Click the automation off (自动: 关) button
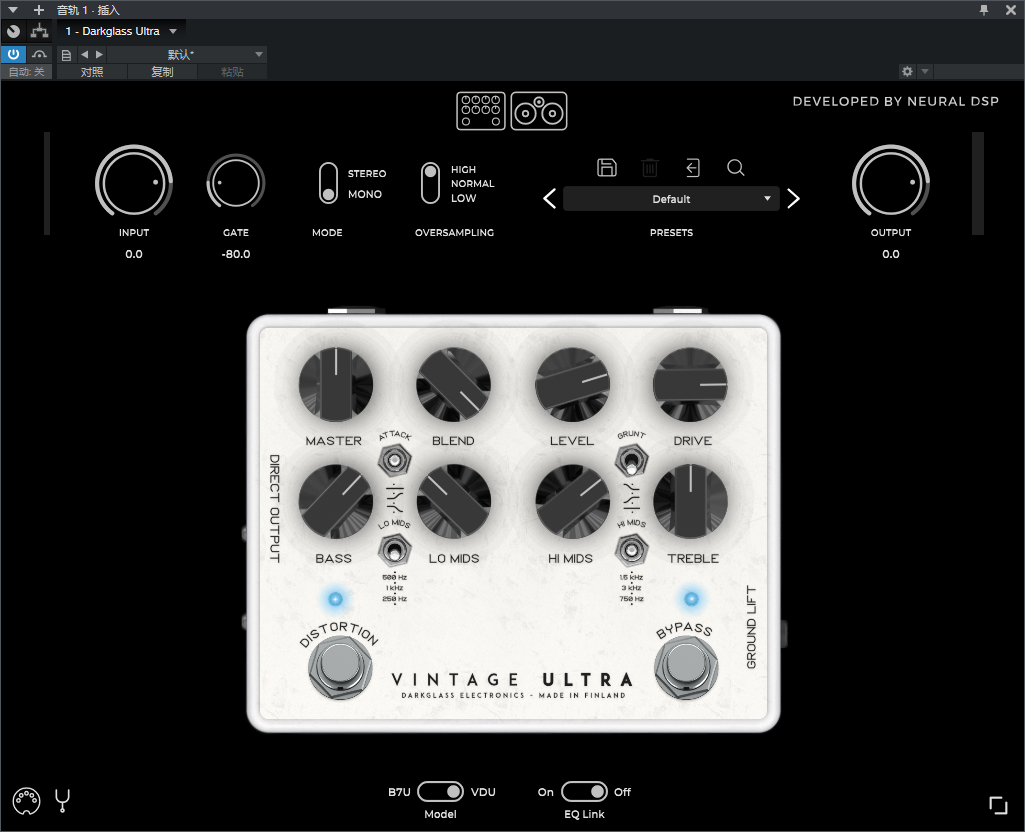 point(27,72)
